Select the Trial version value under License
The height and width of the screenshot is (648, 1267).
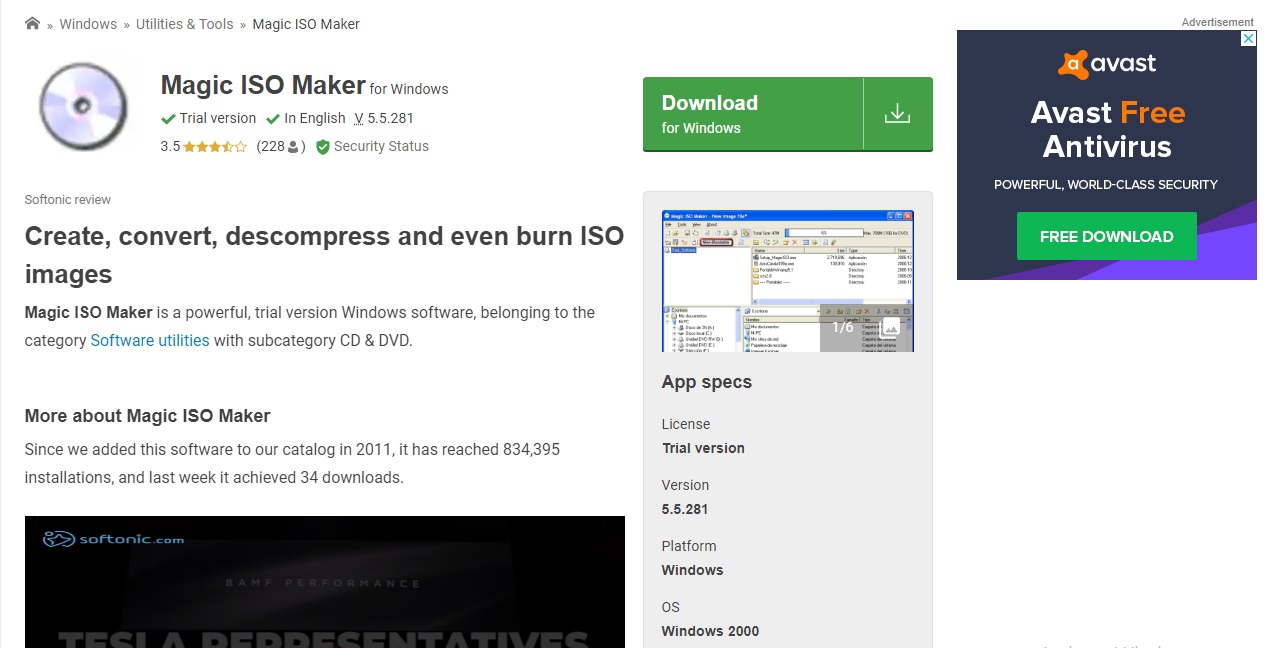coord(703,448)
